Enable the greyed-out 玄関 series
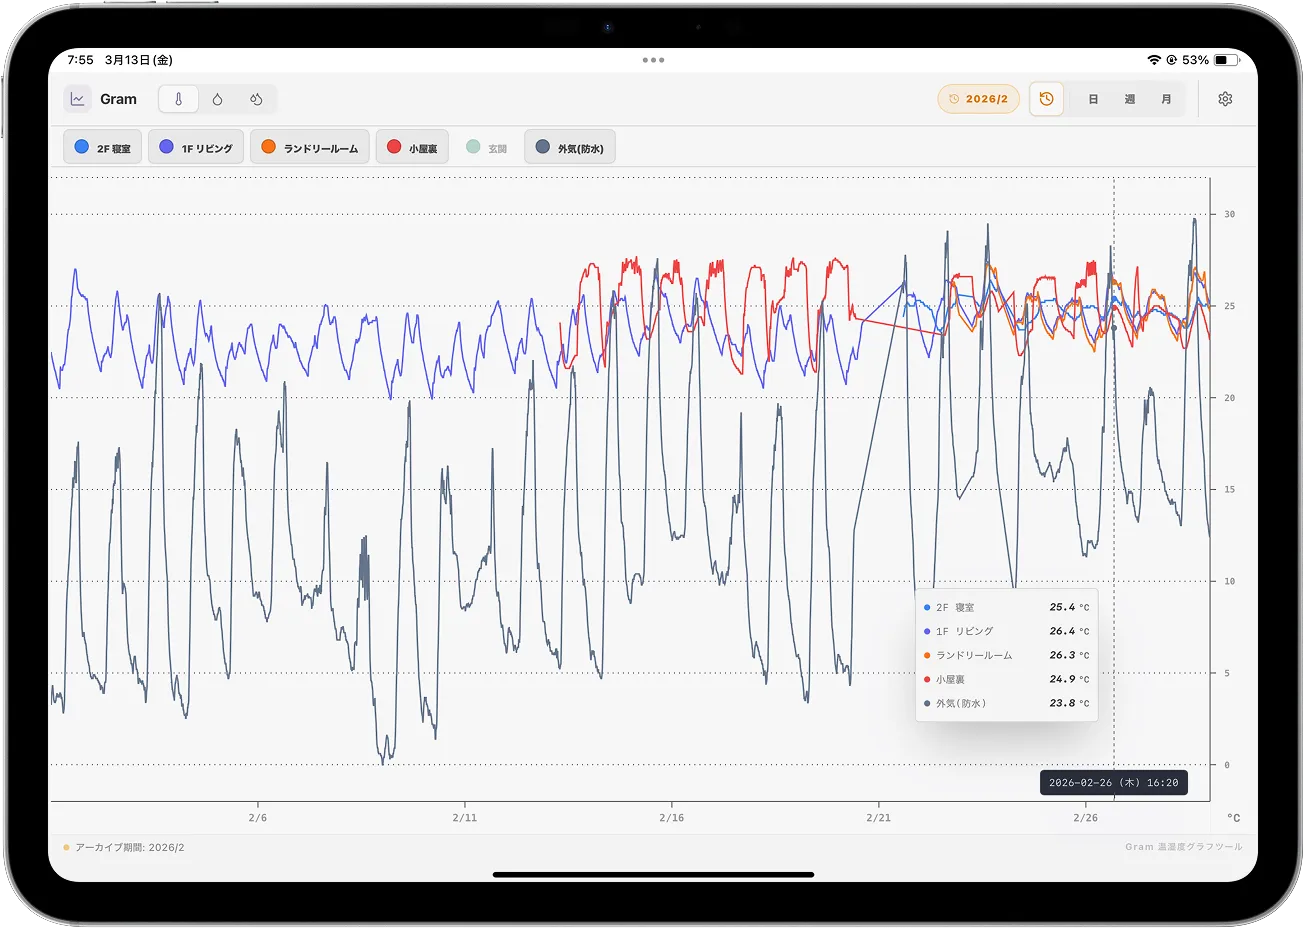Screen dimensions: 1303x928 coord(487,148)
